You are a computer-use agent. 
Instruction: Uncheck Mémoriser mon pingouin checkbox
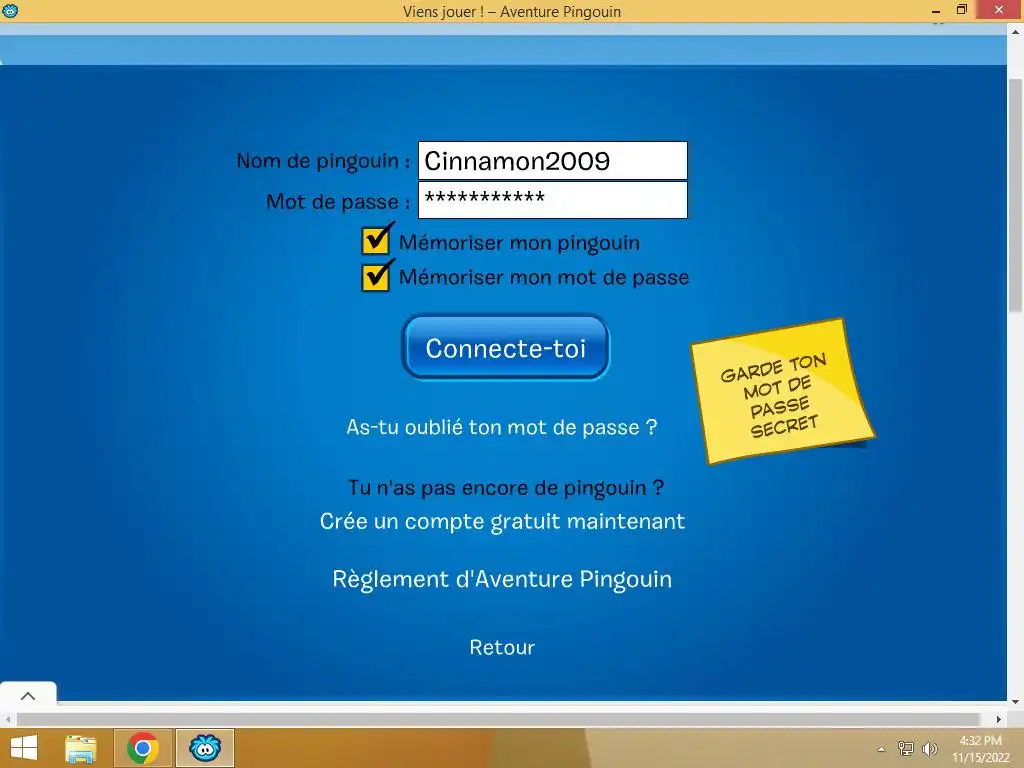point(376,240)
